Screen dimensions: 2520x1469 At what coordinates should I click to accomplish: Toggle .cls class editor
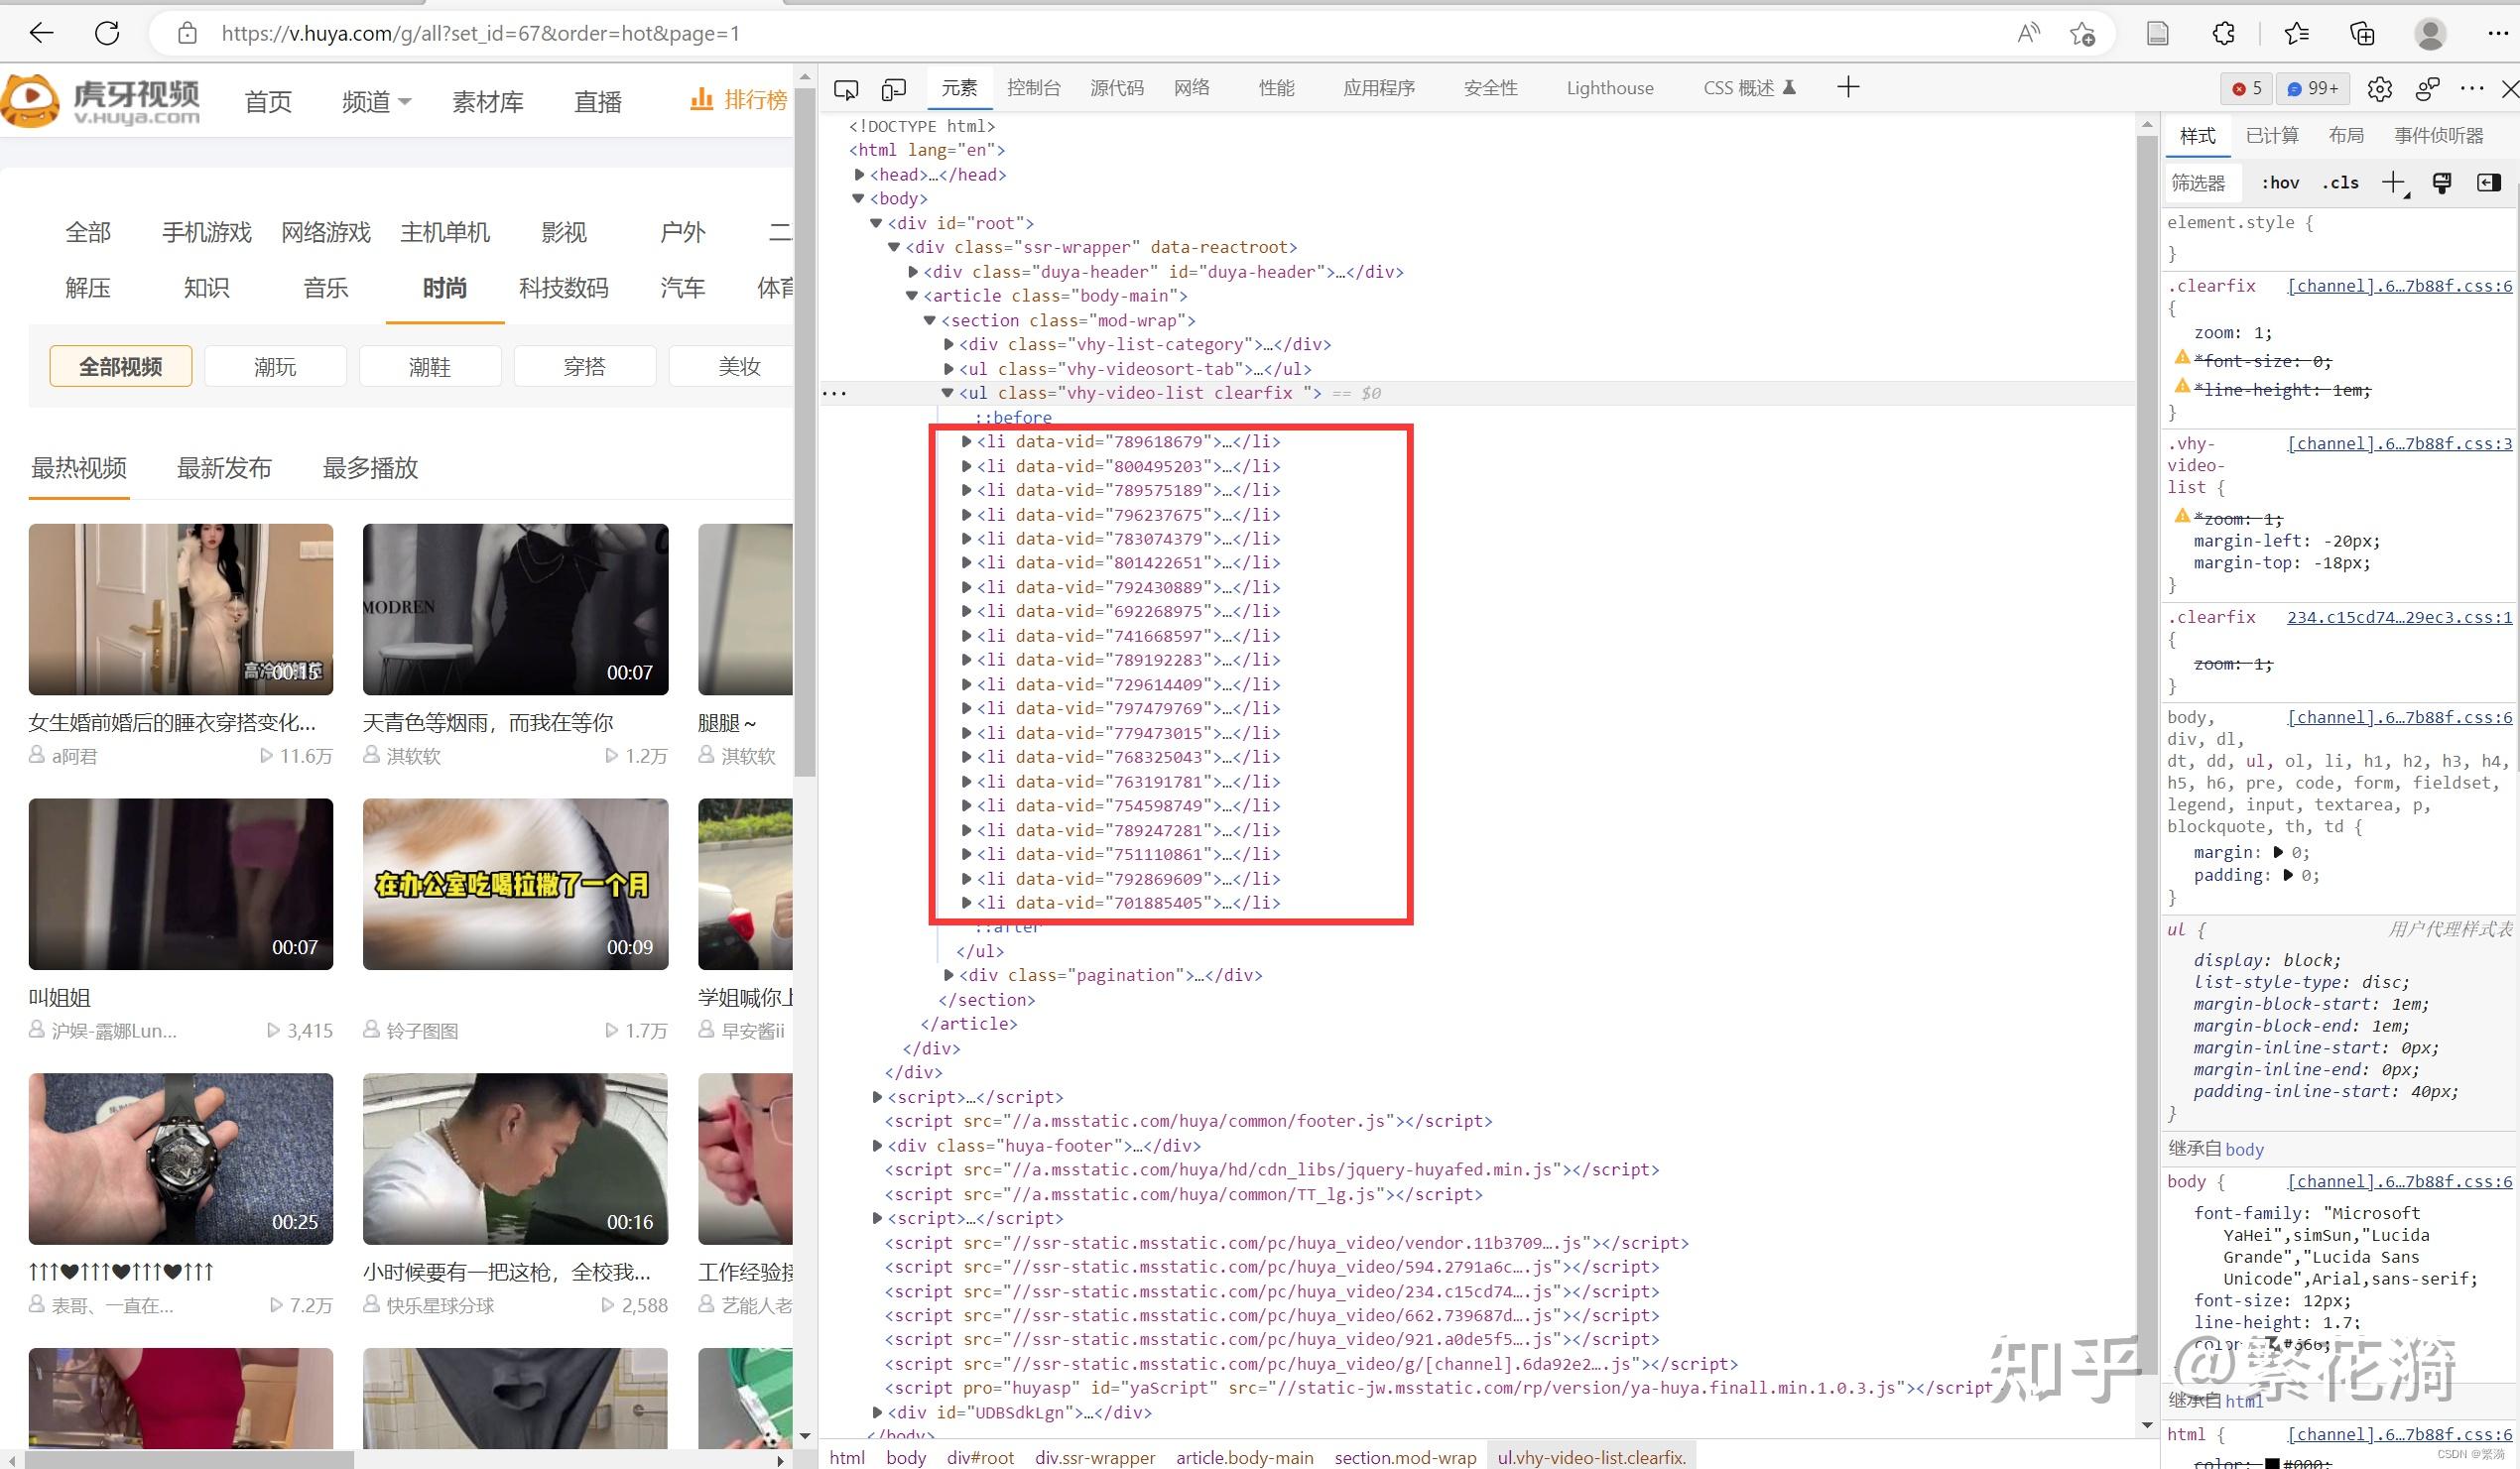tap(2340, 183)
